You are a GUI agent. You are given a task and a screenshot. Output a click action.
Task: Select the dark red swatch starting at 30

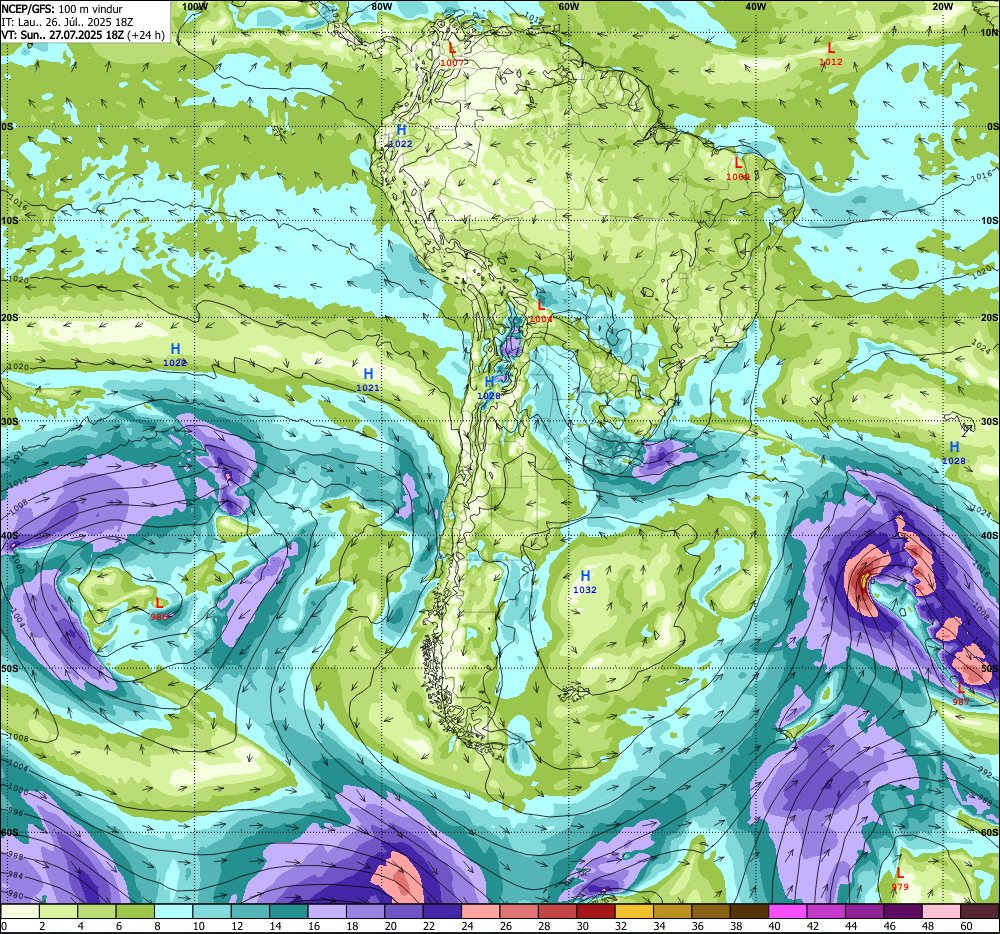pos(596,912)
